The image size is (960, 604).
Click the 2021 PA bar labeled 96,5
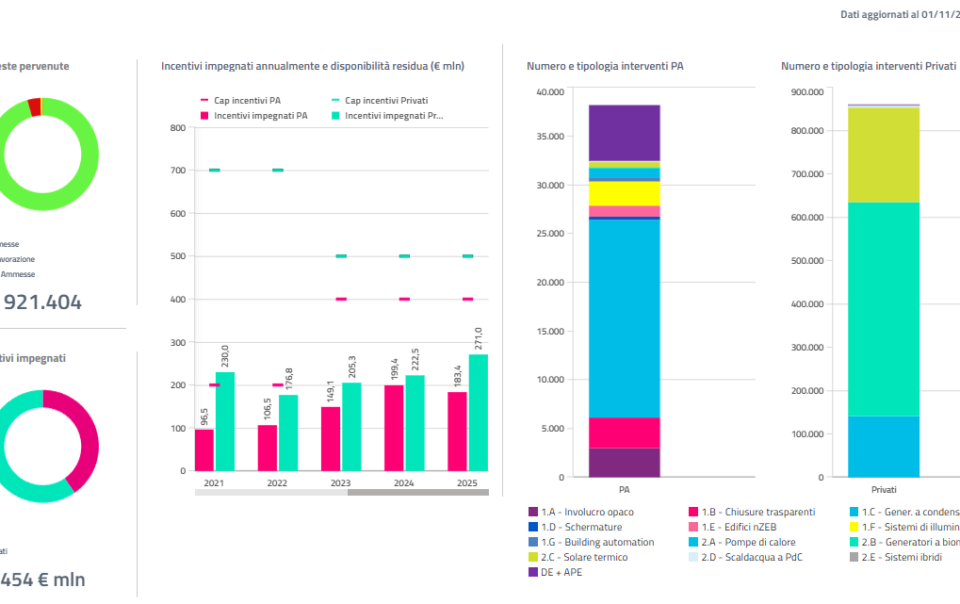[204, 450]
